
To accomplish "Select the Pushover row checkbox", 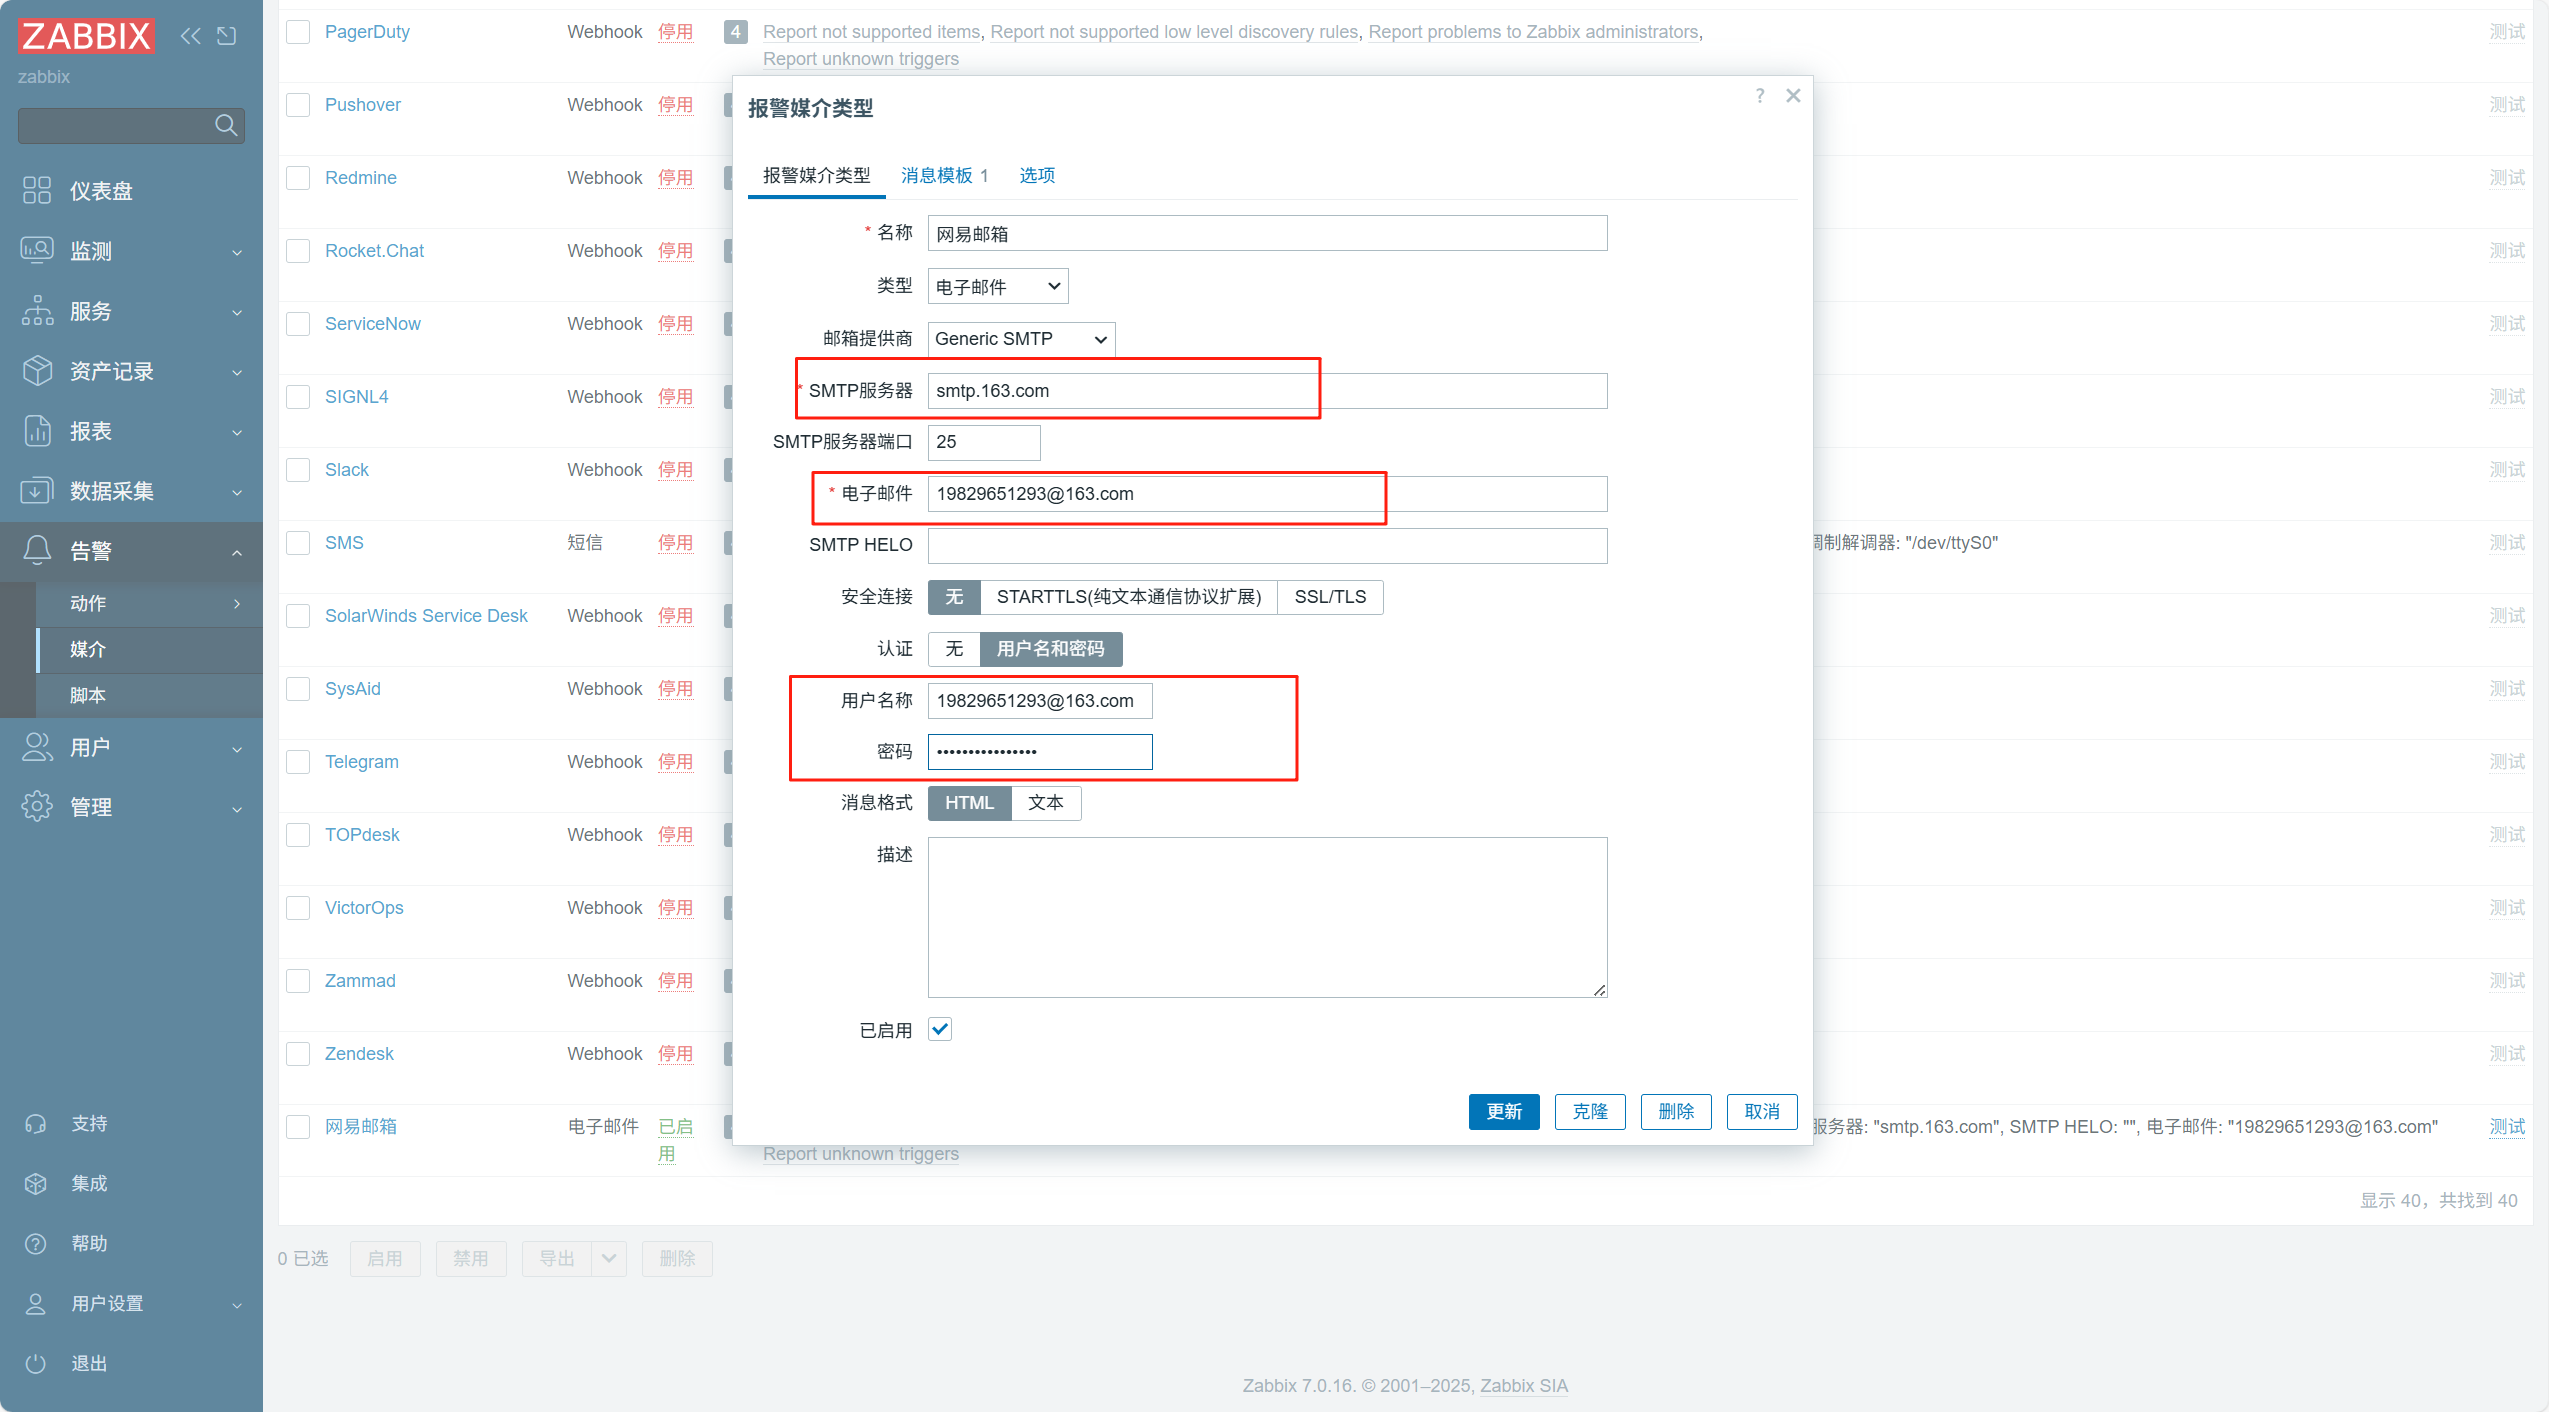I will click(298, 105).
